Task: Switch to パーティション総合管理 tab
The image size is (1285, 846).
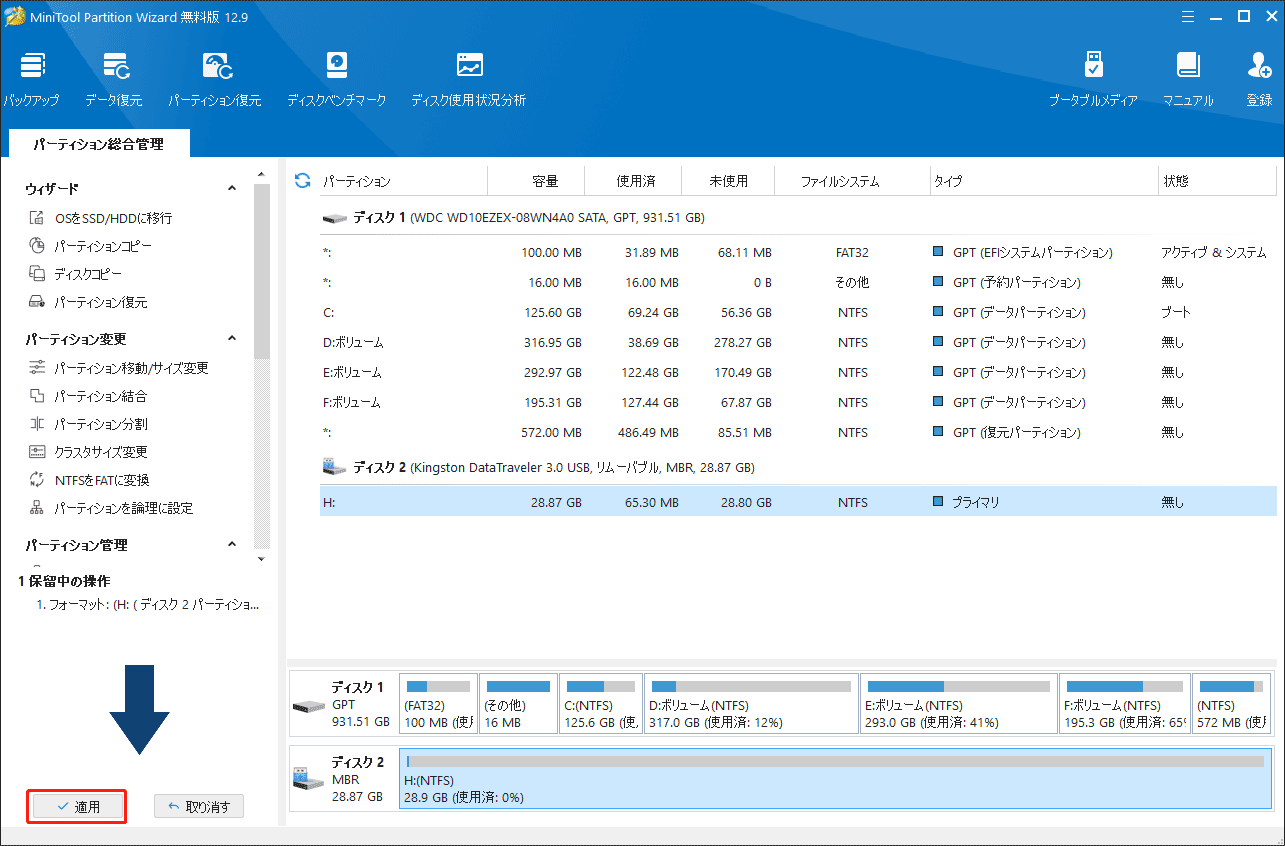Action: coord(98,144)
